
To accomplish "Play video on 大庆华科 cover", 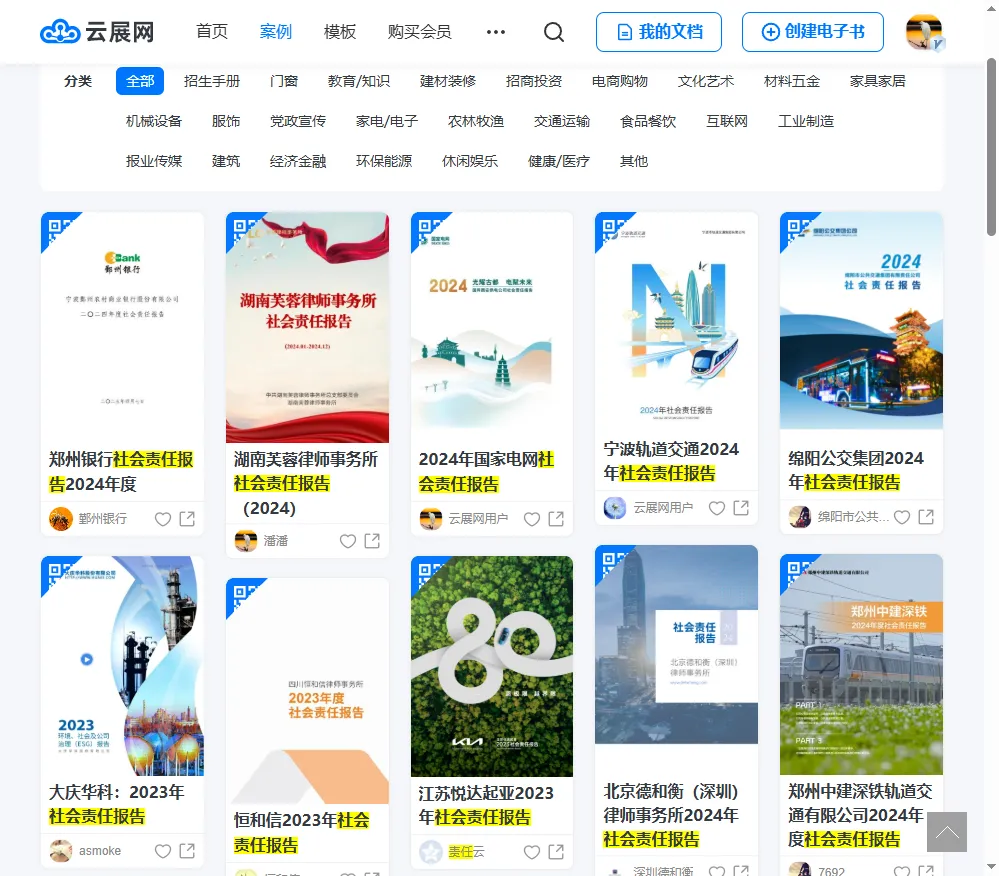I will pos(87,659).
